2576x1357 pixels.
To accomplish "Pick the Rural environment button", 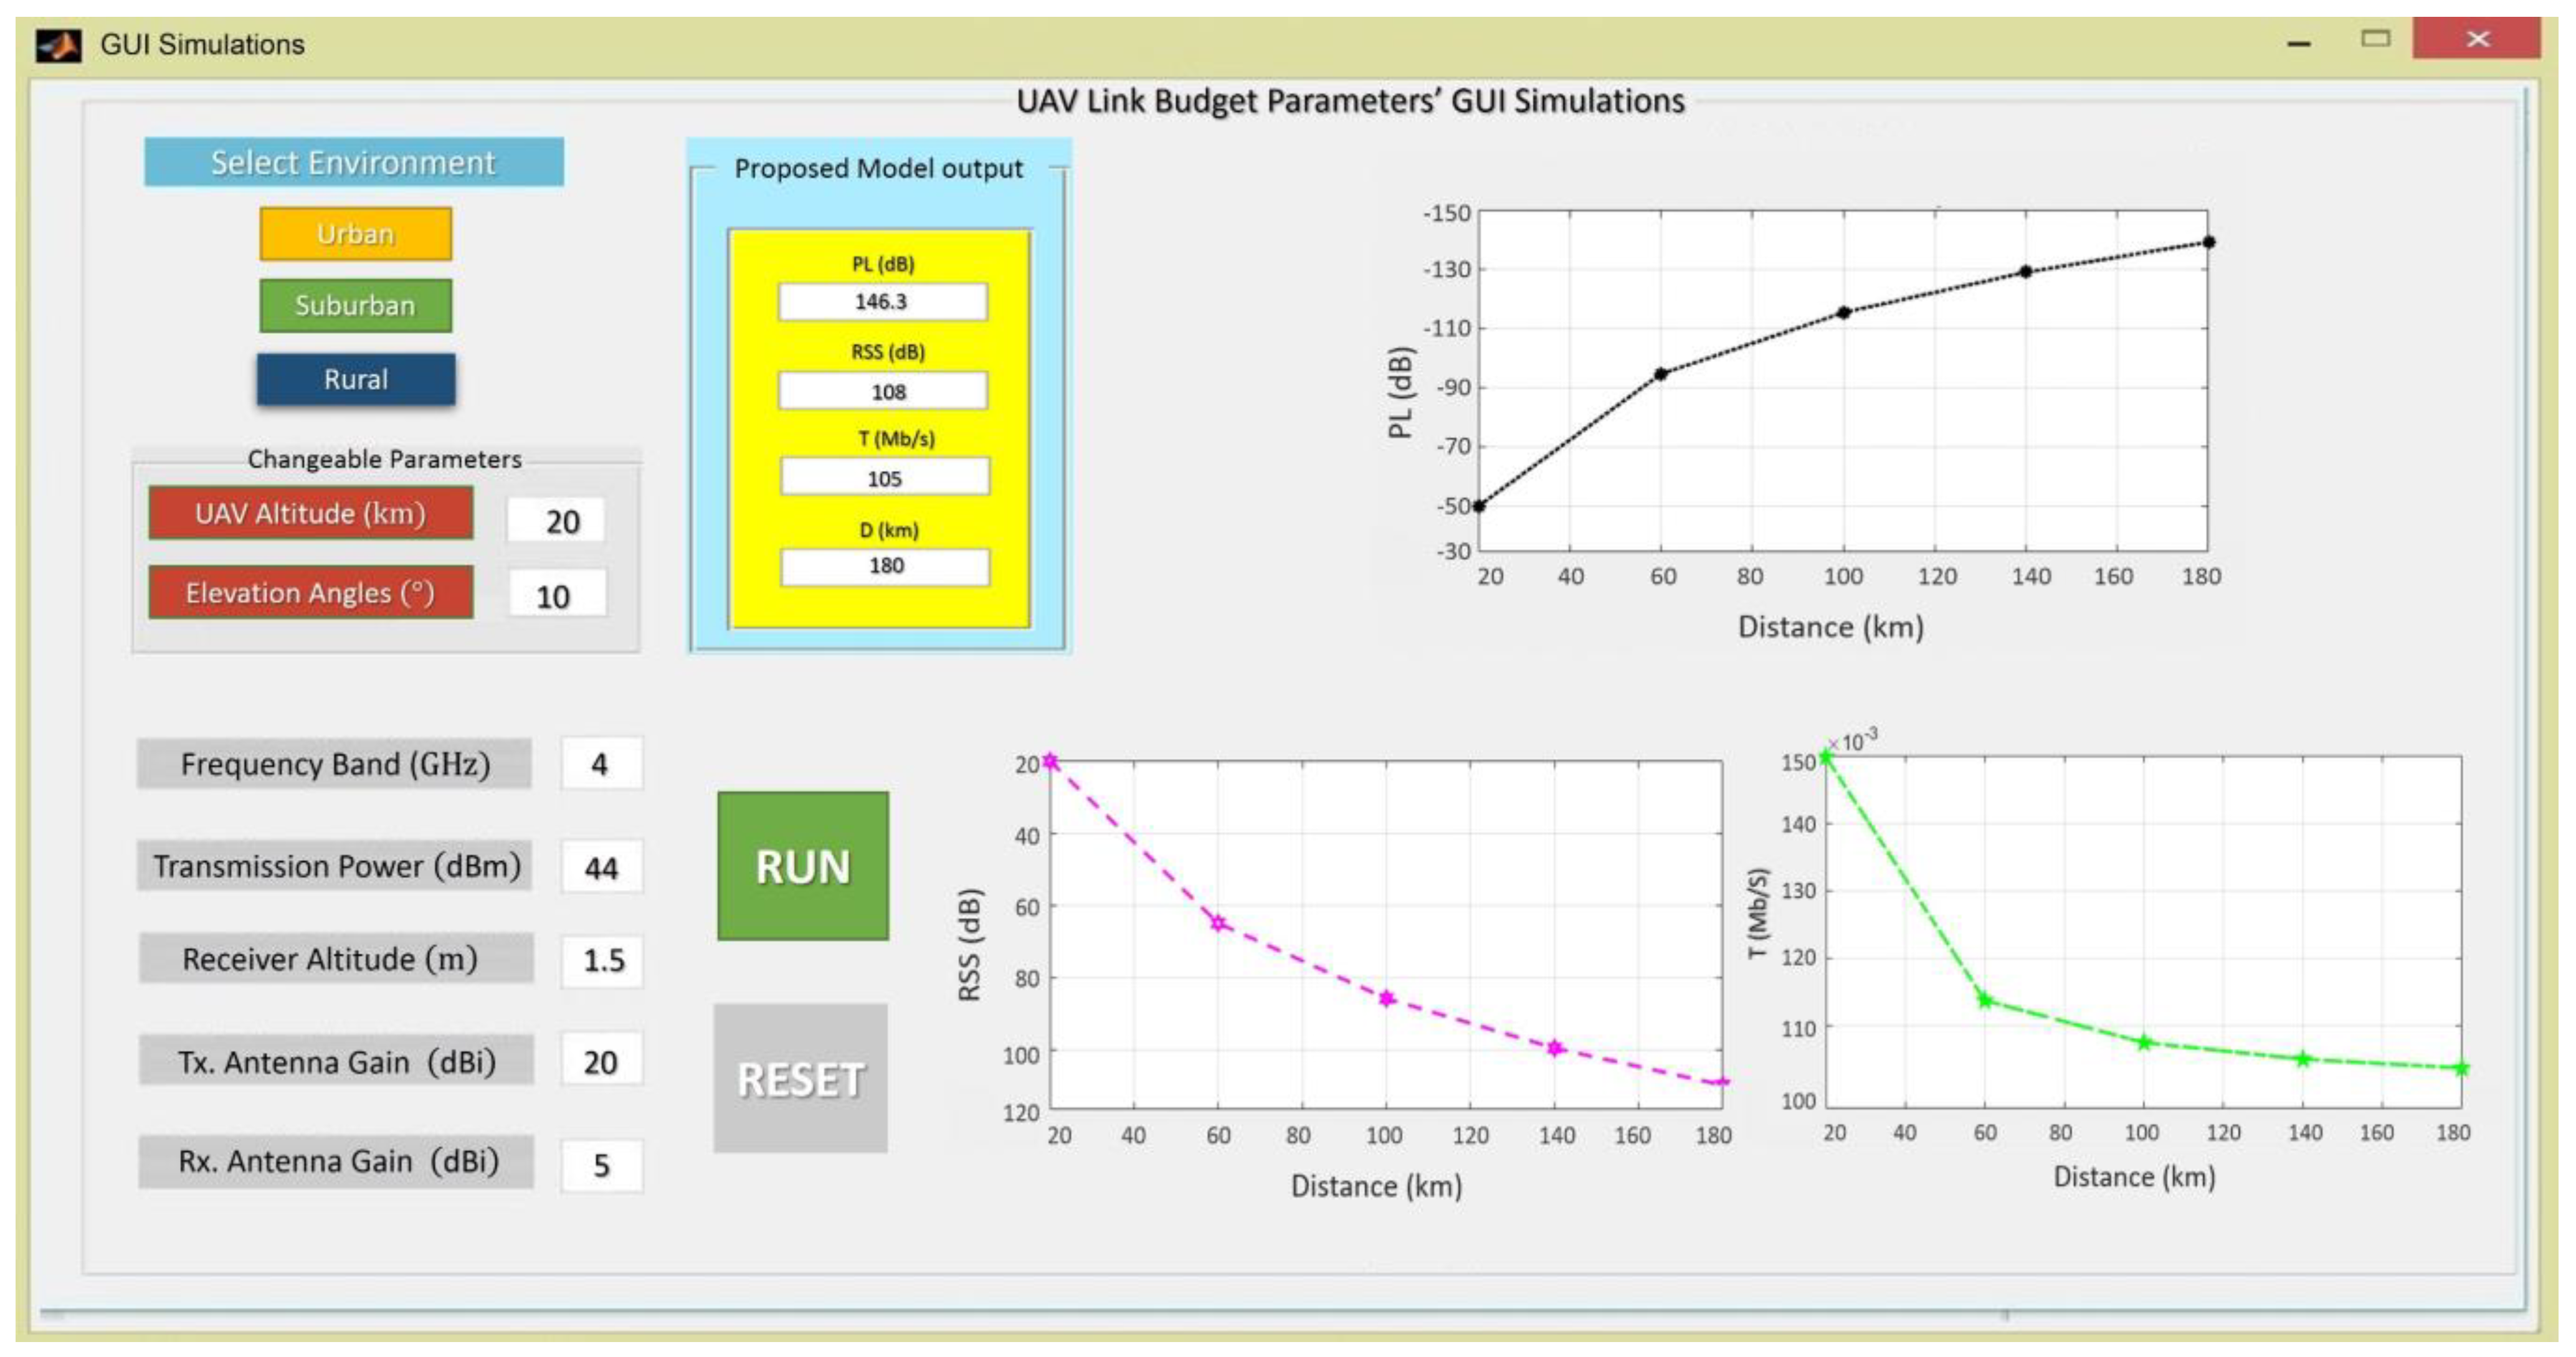I will click(x=355, y=379).
